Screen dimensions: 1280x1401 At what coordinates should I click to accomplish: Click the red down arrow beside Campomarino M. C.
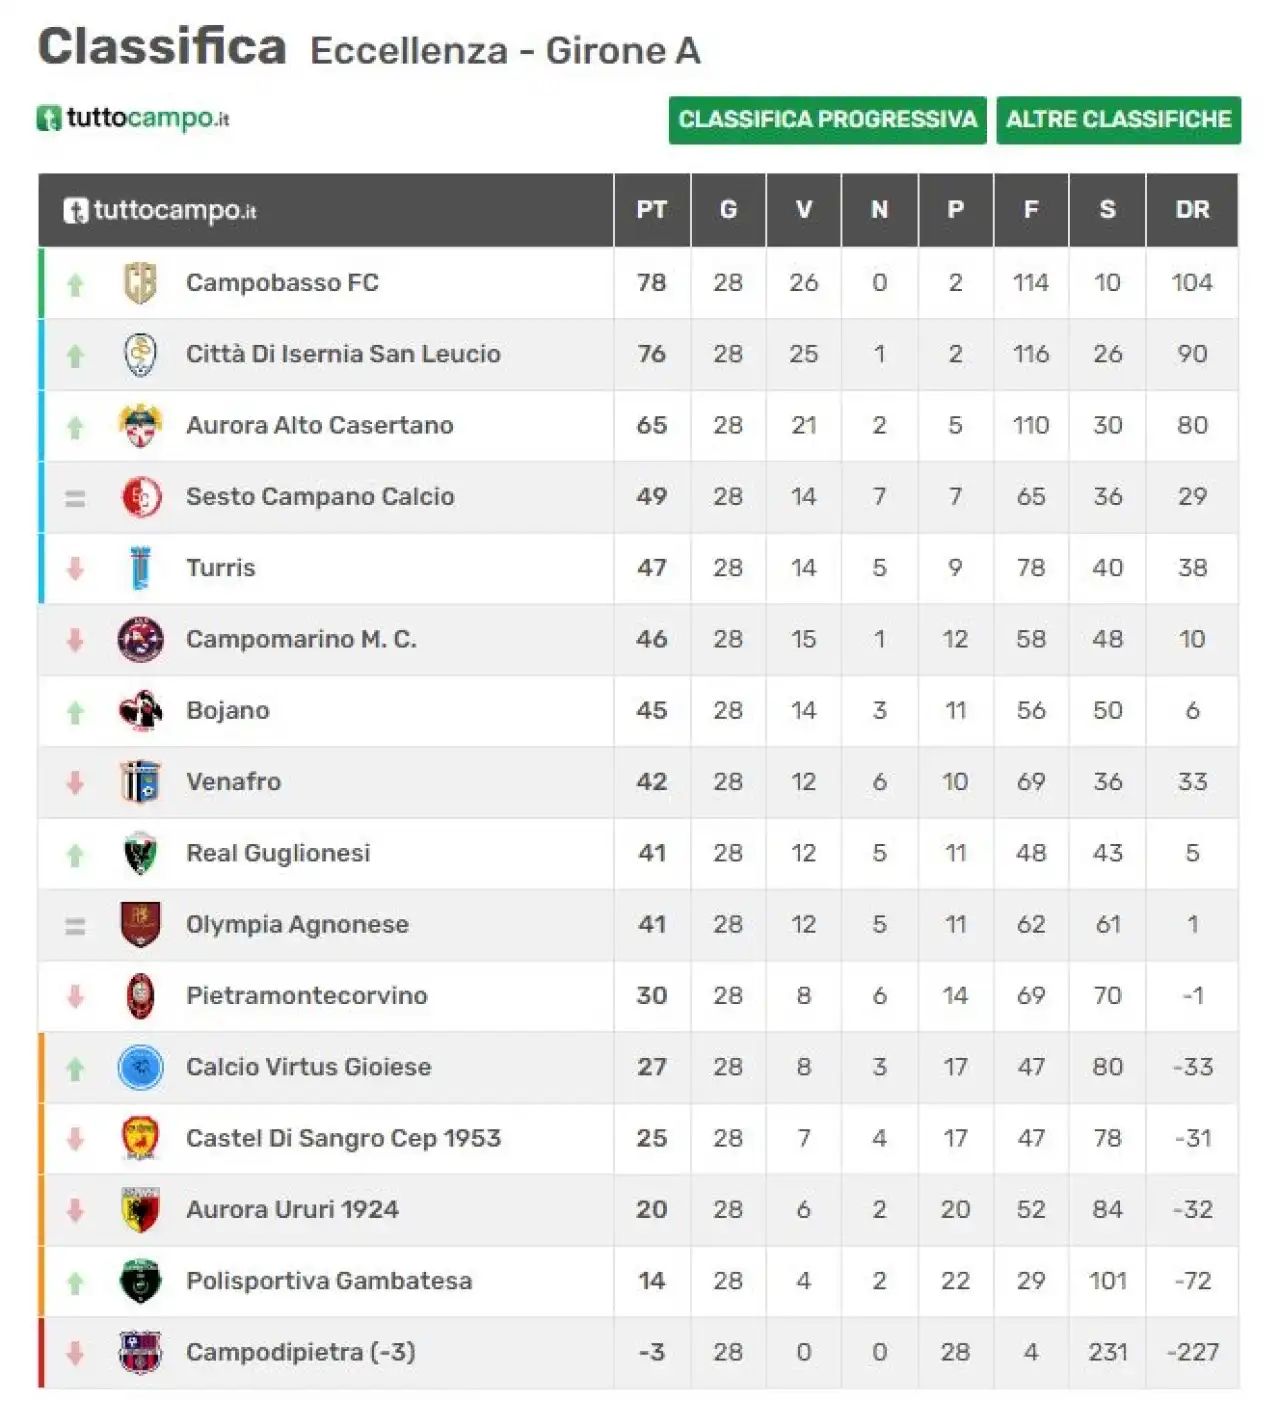coord(75,640)
